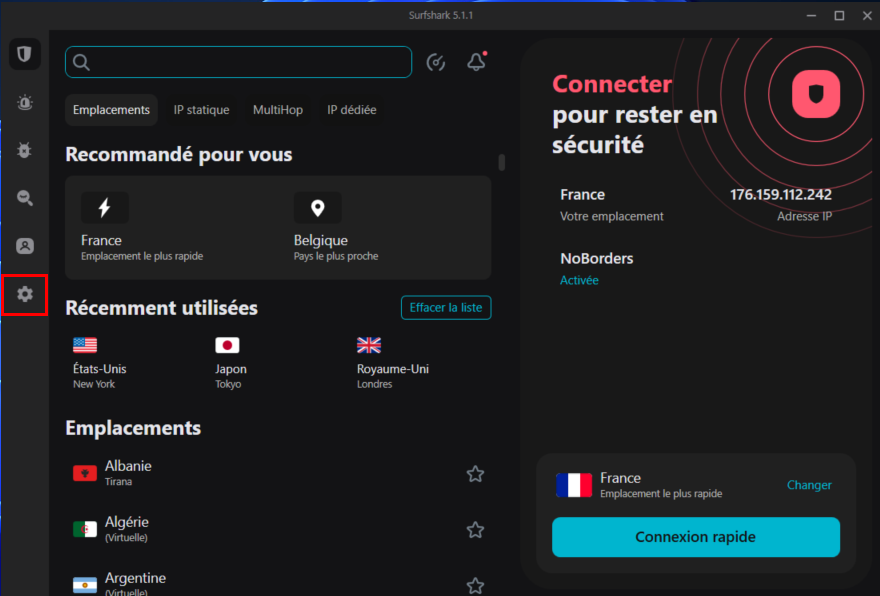Switch to IP dédiée tab
Viewport: 880px width, 596px height.
[x=352, y=110]
